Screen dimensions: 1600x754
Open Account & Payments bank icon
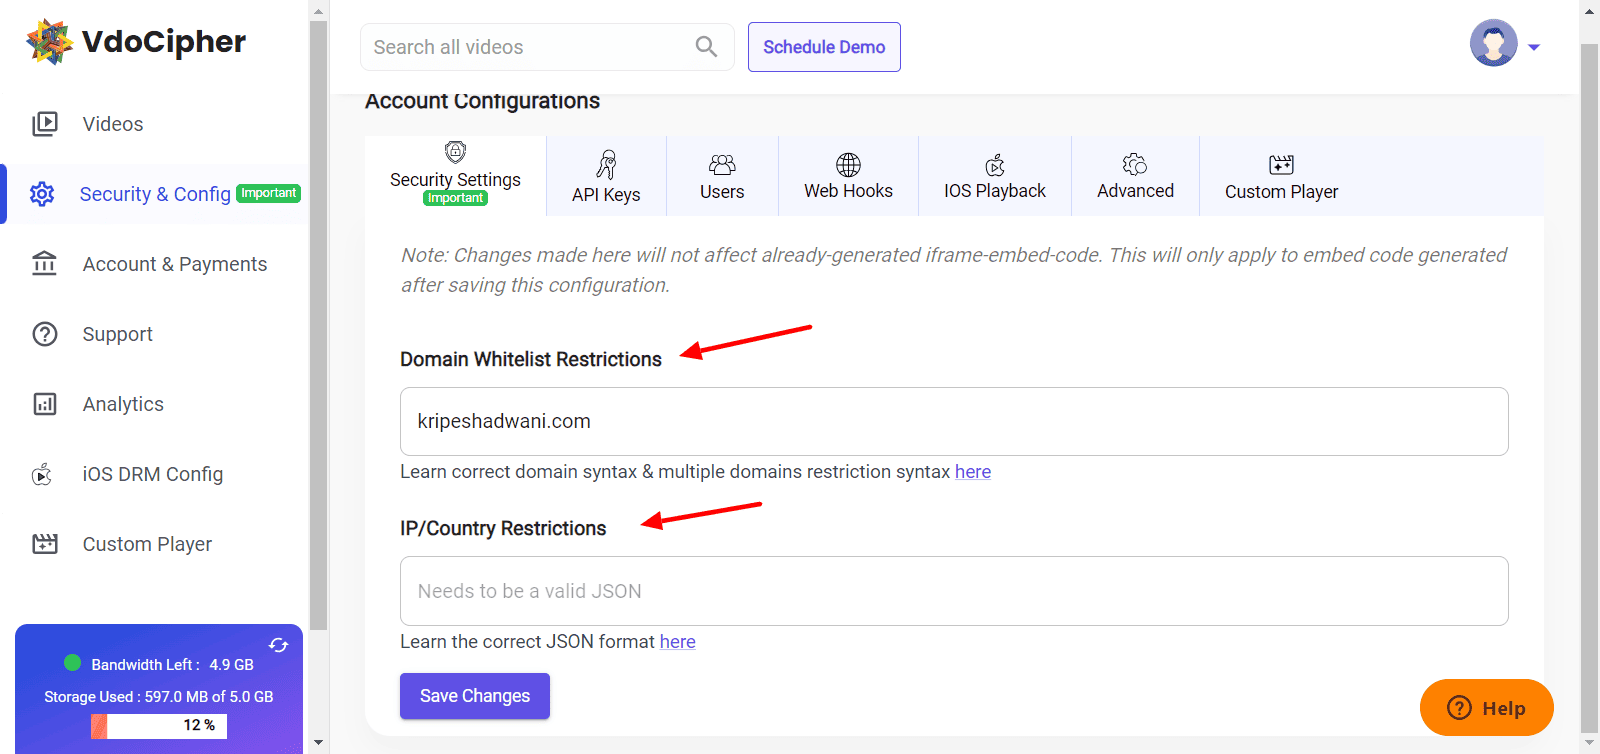pyautogui.click(x=45, y=264)
